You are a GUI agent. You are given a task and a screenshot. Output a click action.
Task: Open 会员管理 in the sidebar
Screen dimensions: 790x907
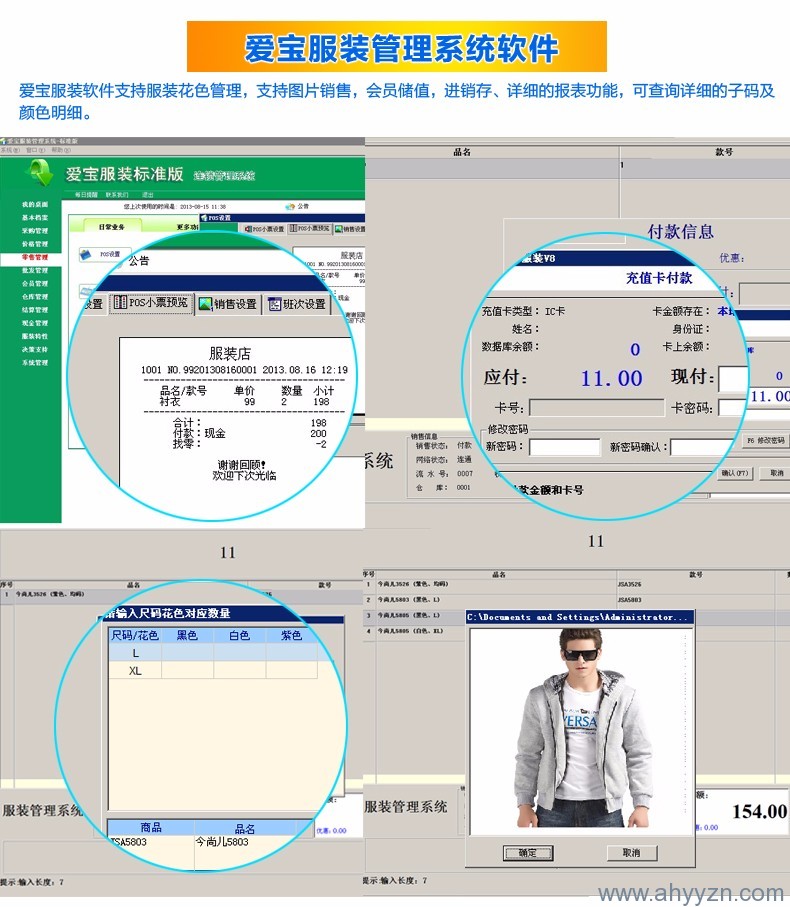tap(34, 283)
